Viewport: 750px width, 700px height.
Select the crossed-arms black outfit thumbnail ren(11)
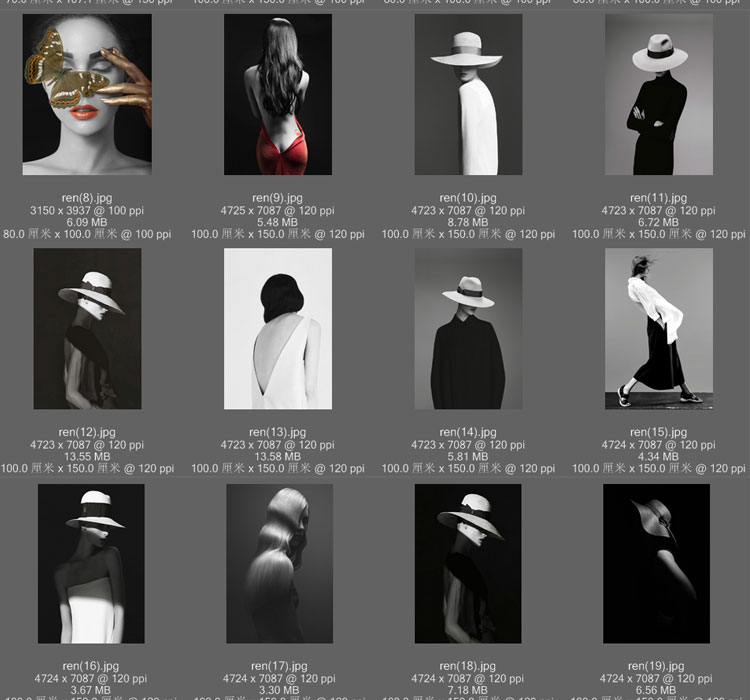658,94
